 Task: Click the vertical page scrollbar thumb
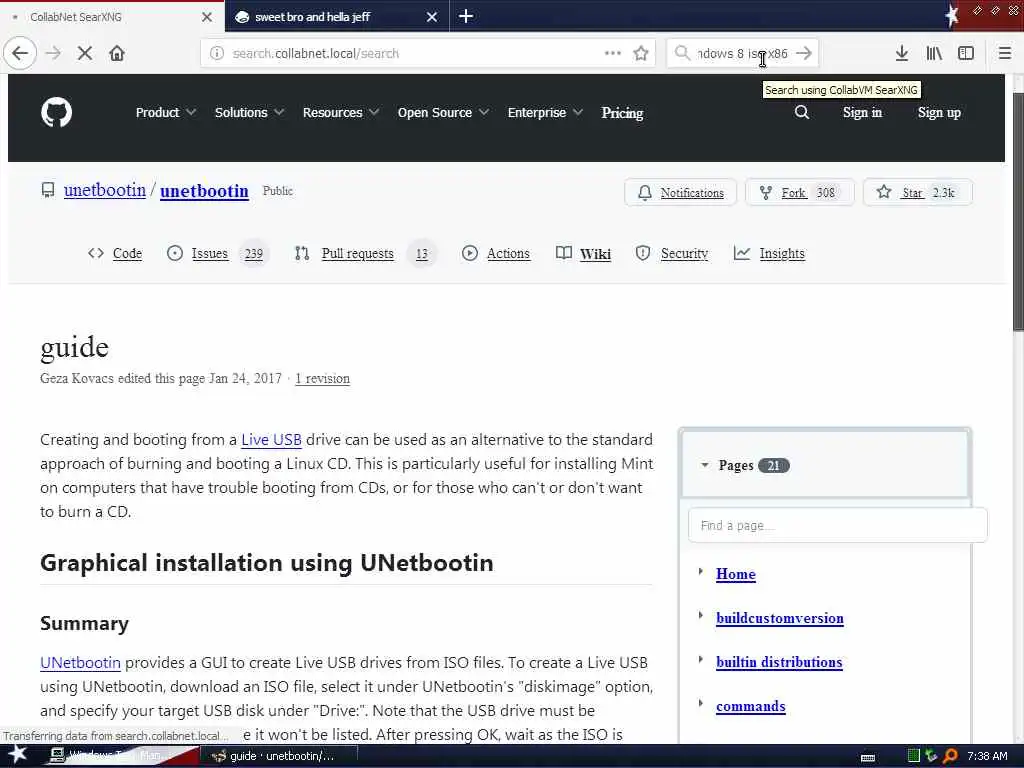(1017, 212)
